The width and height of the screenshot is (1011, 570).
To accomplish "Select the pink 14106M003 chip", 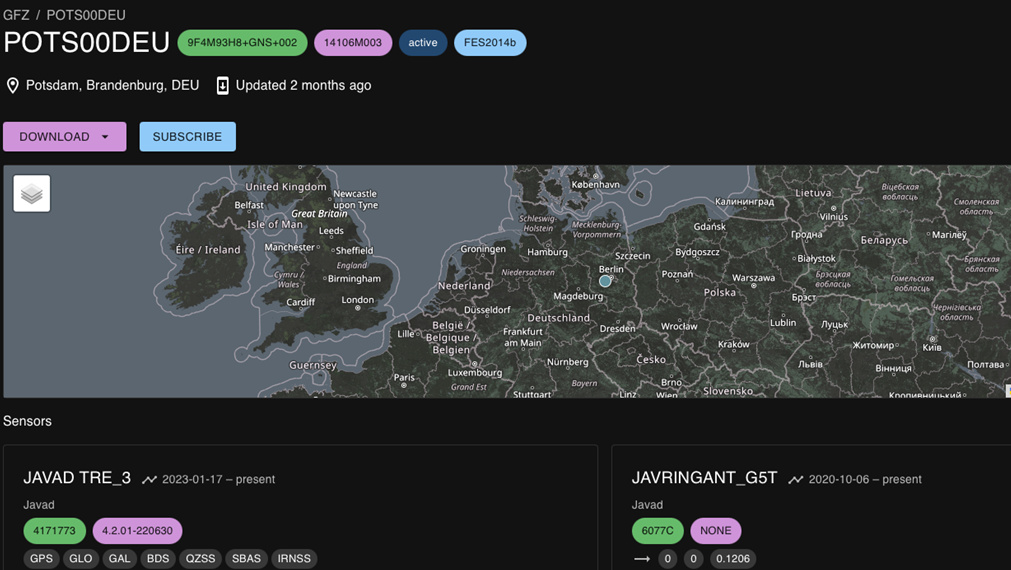I will [353, 43].
